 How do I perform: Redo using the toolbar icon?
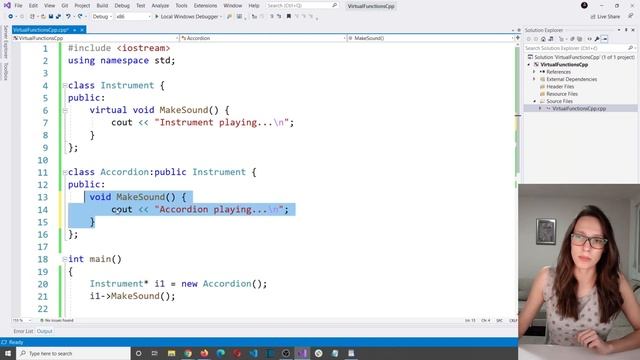80,17
